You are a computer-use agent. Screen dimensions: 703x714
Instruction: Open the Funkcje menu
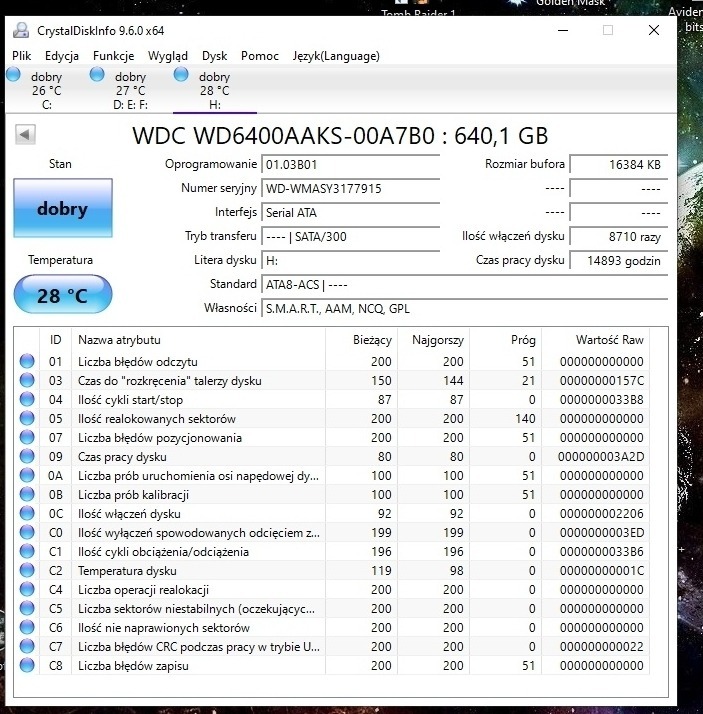(x=113, y=56)
